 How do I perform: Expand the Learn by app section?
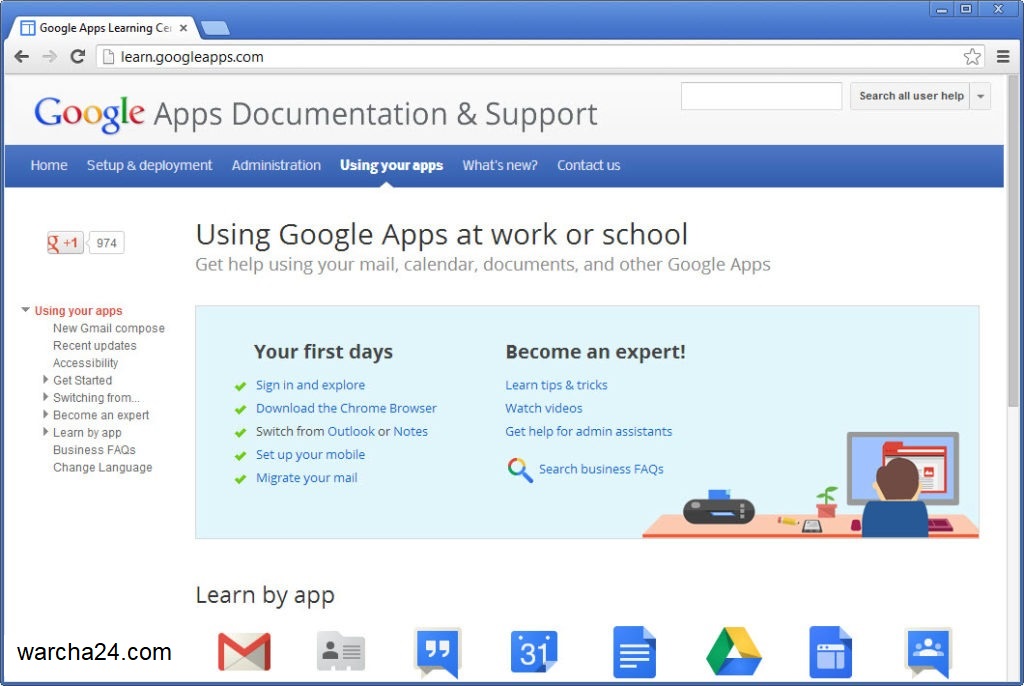(45, 432)
